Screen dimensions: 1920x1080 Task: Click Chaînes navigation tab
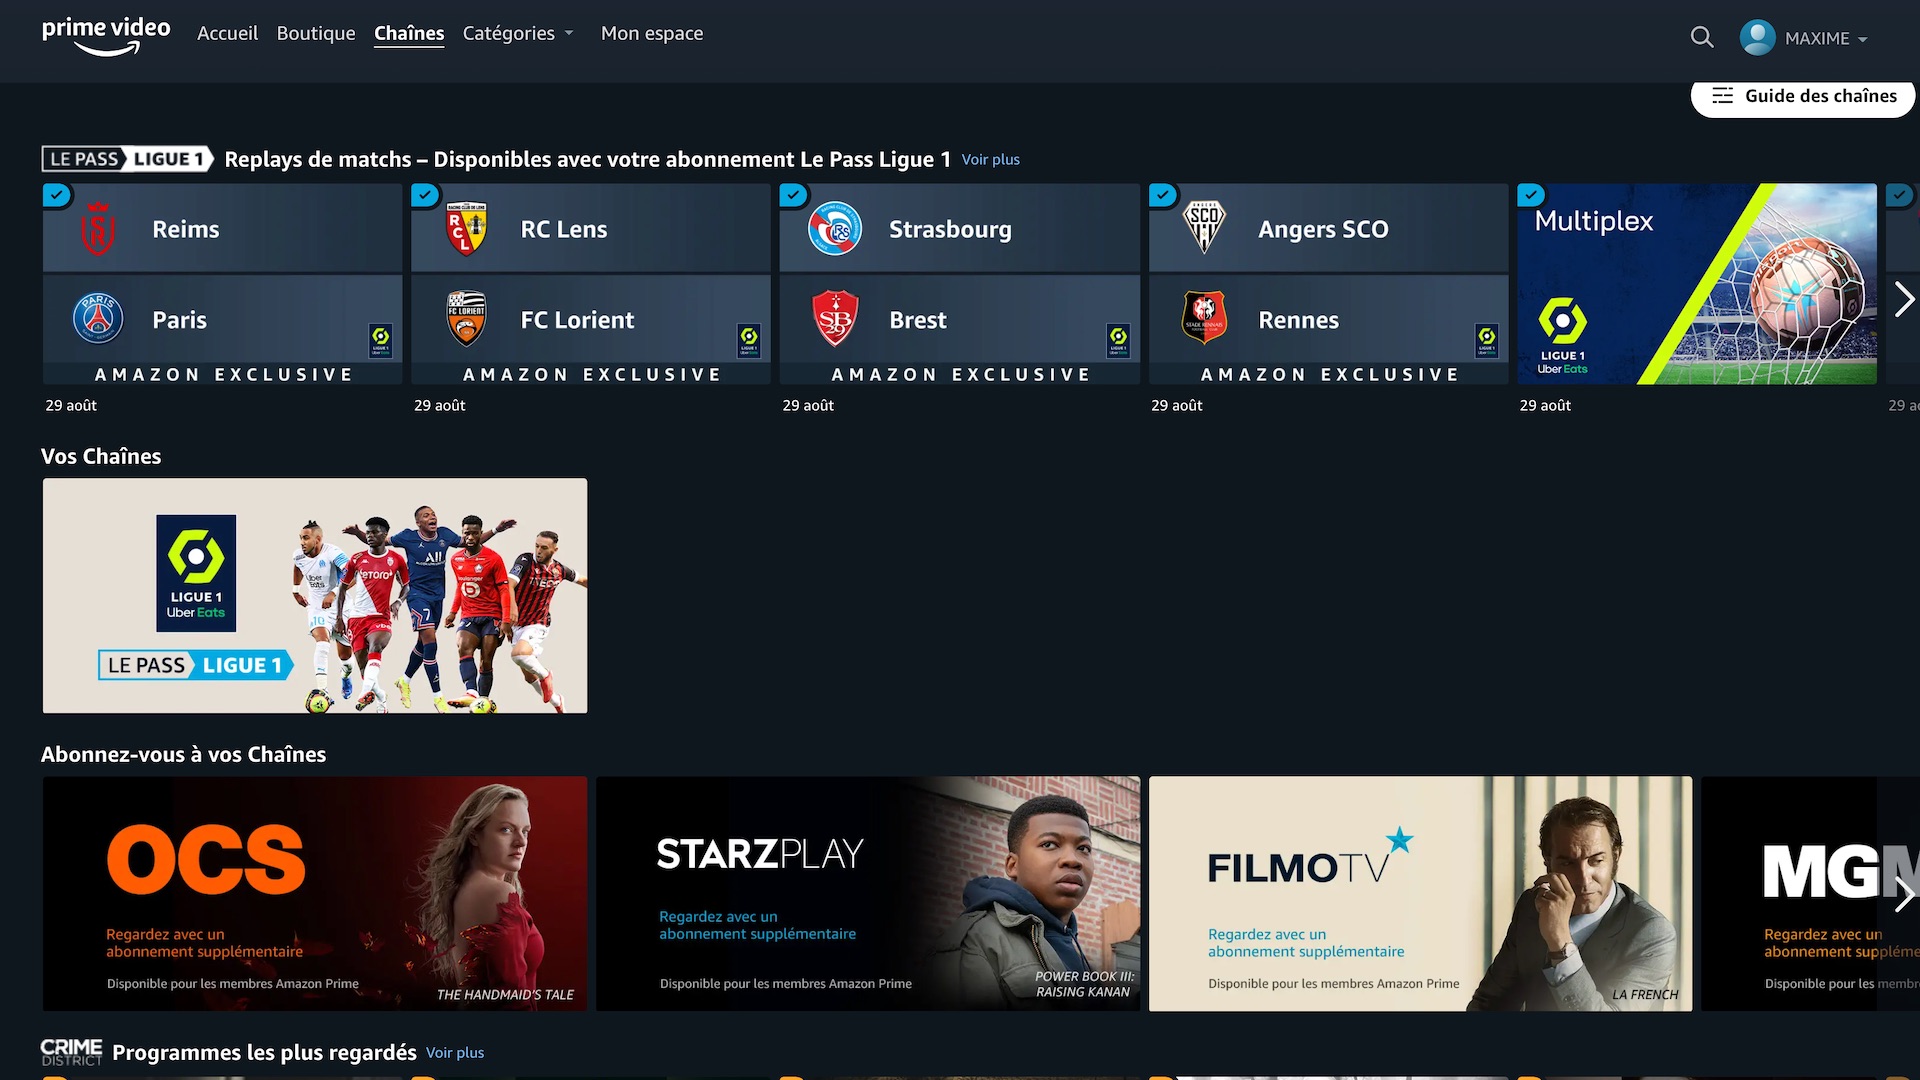(x=407, y=33)
